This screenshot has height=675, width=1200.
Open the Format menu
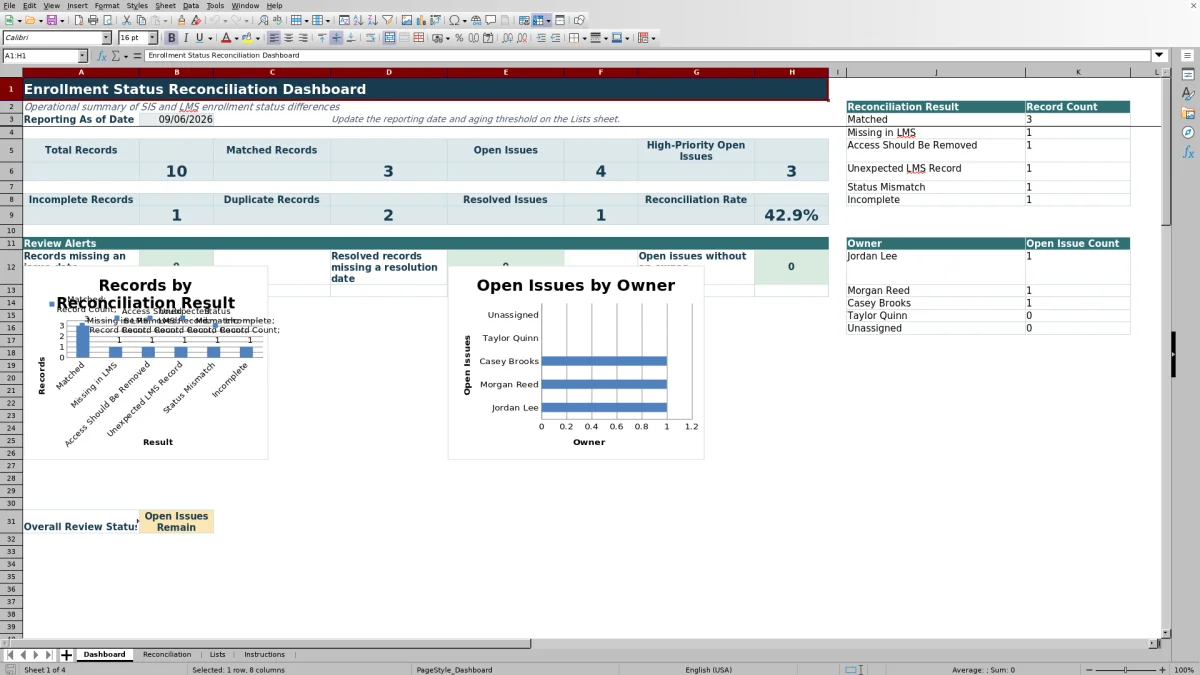click(x=107, y=5)
